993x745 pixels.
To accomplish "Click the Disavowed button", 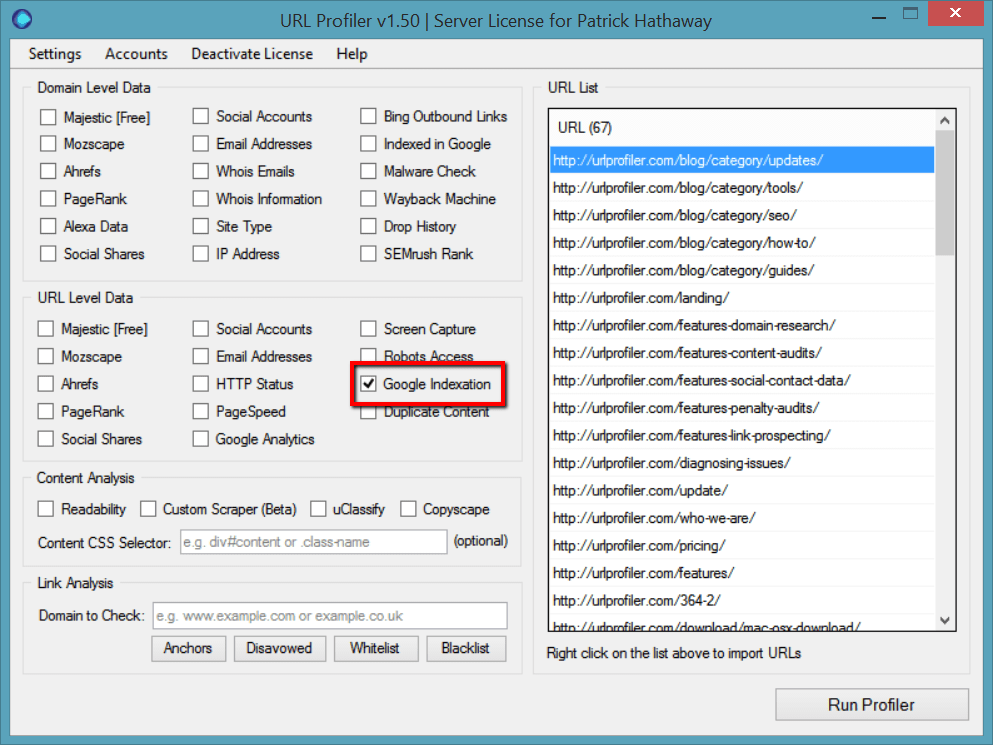I will 279,649.
